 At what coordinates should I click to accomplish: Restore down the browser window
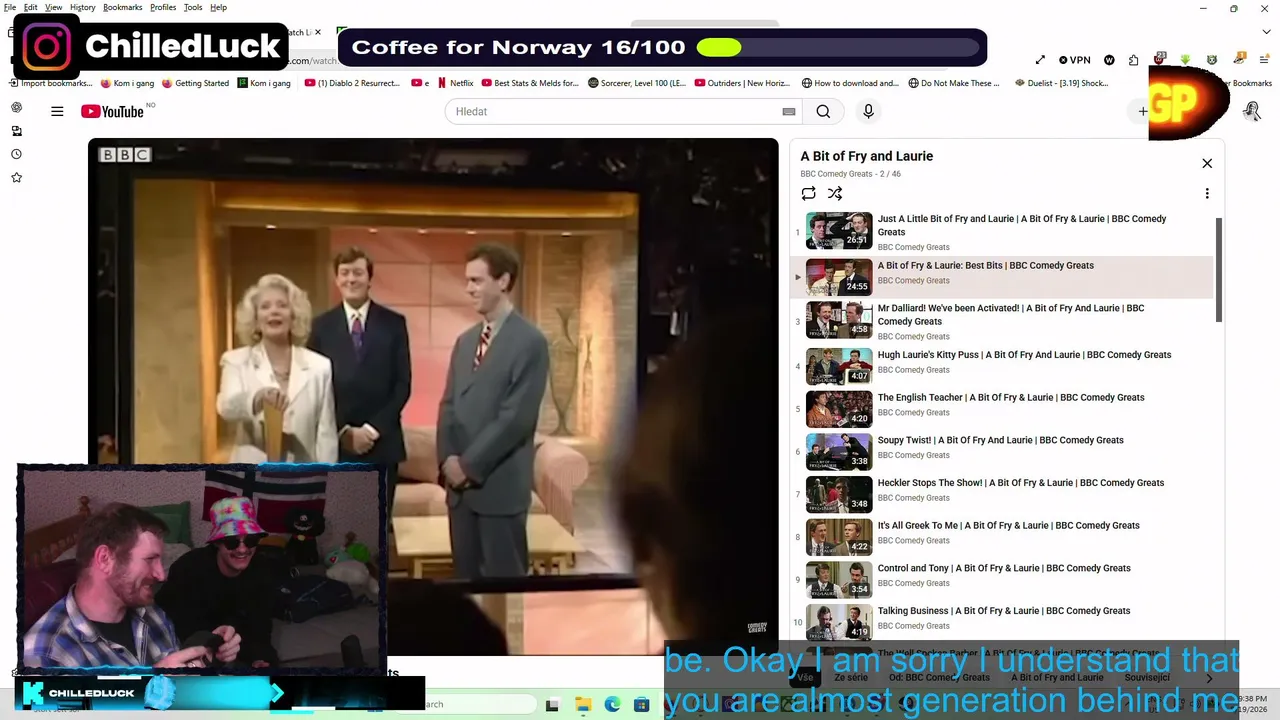pos(1233,8)
